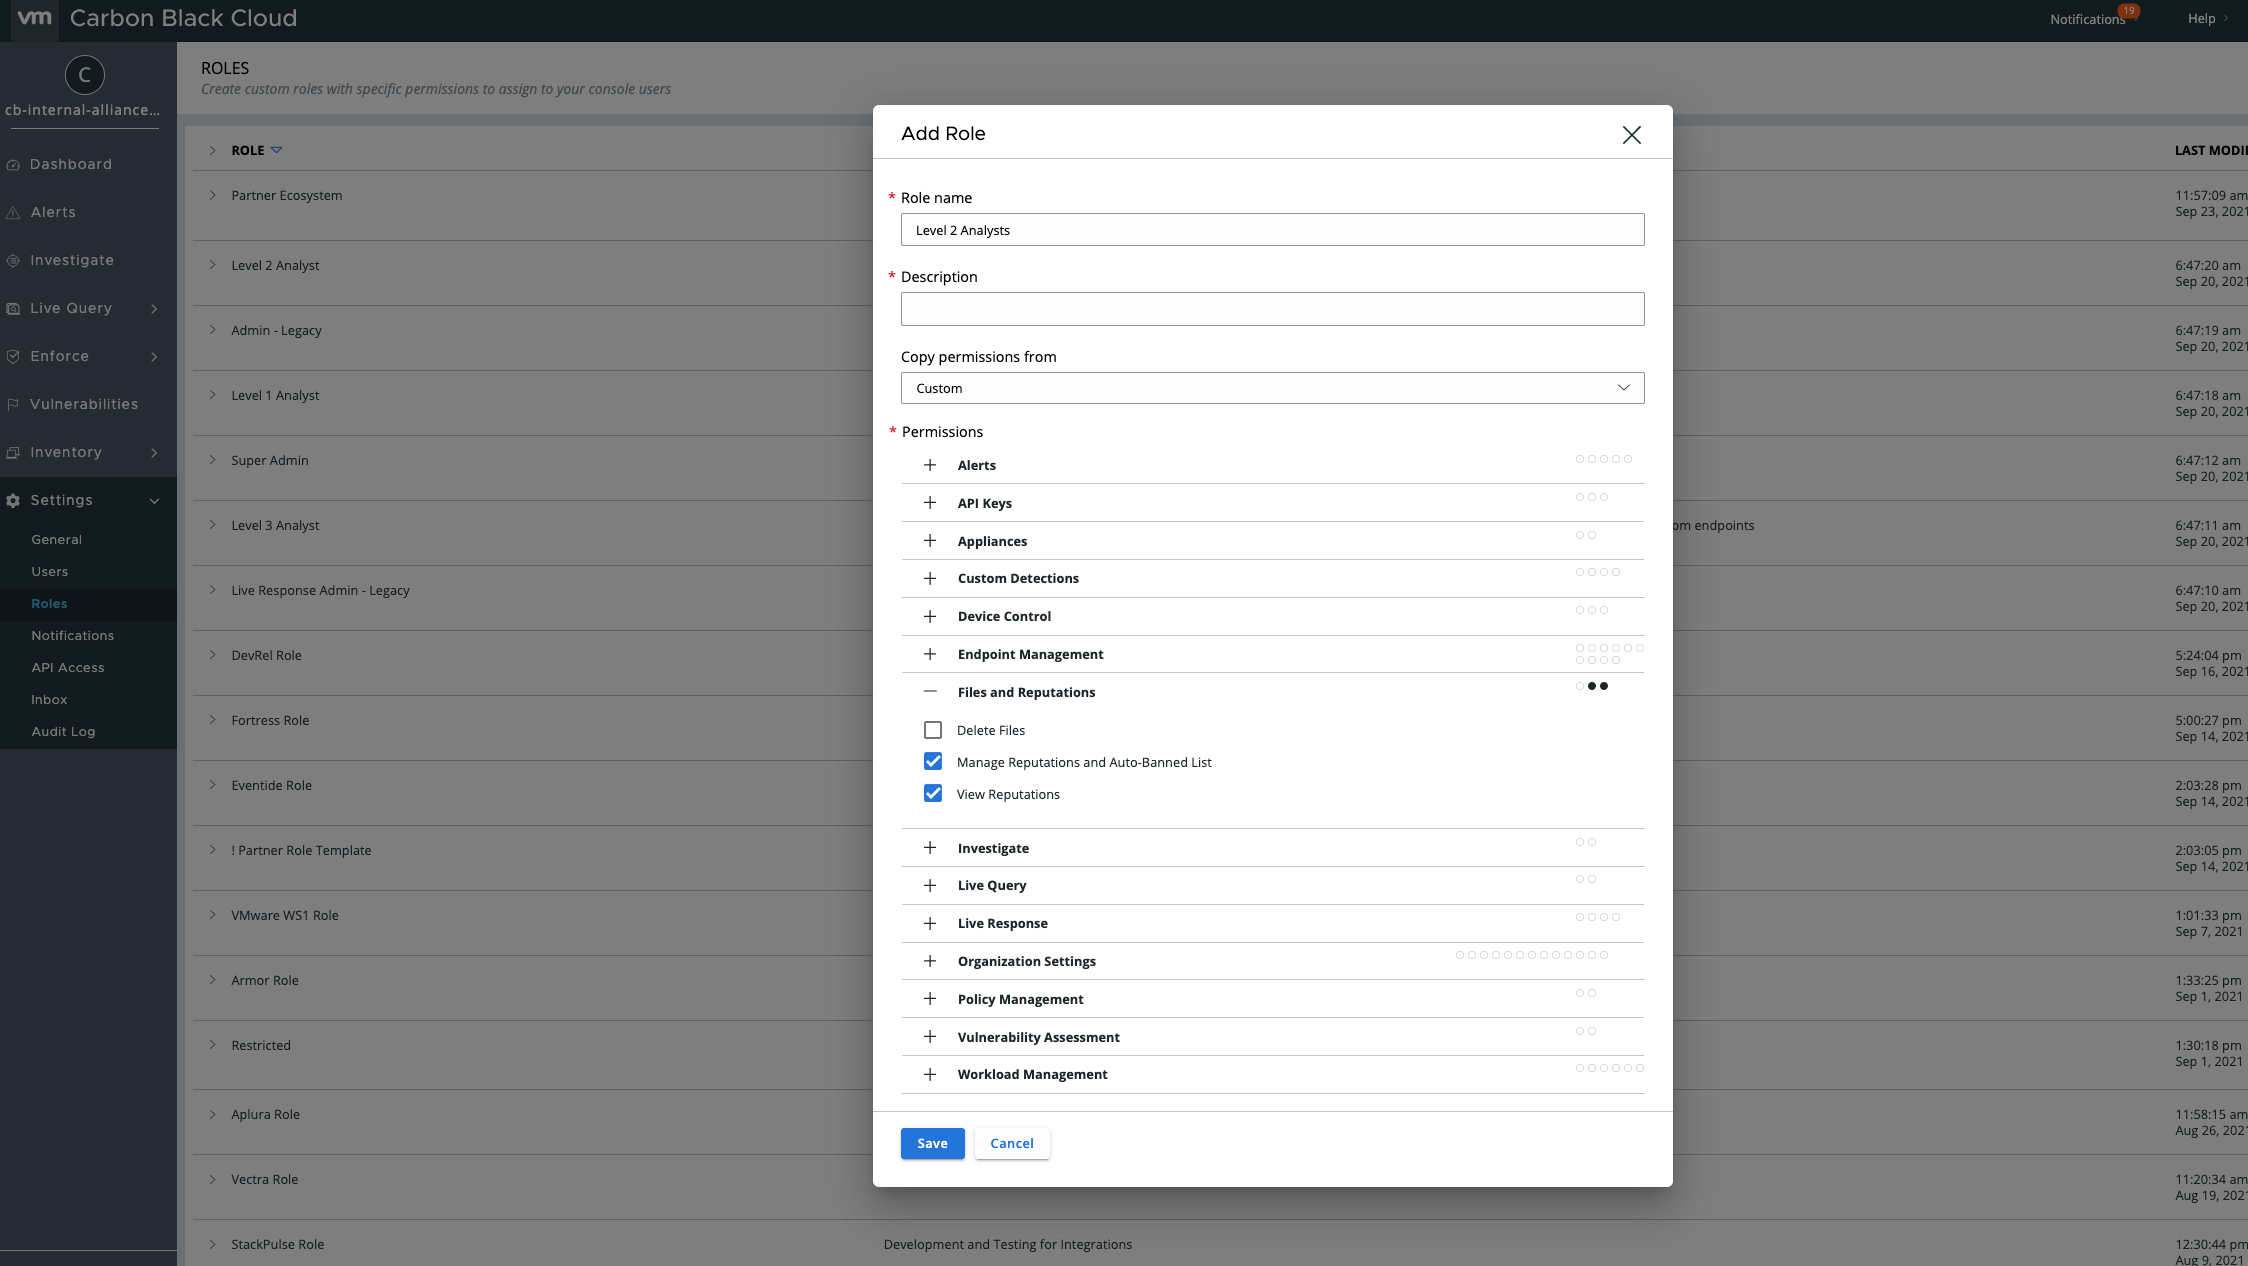Expand the StackPulse Role row

click(x=212, y=1244)
